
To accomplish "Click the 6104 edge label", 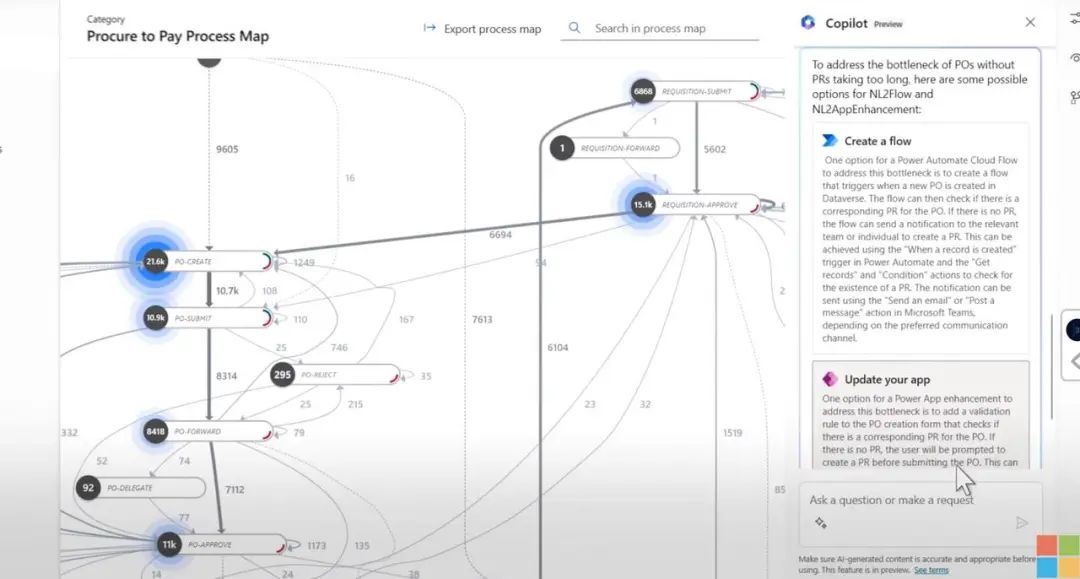I will [558, 348].
